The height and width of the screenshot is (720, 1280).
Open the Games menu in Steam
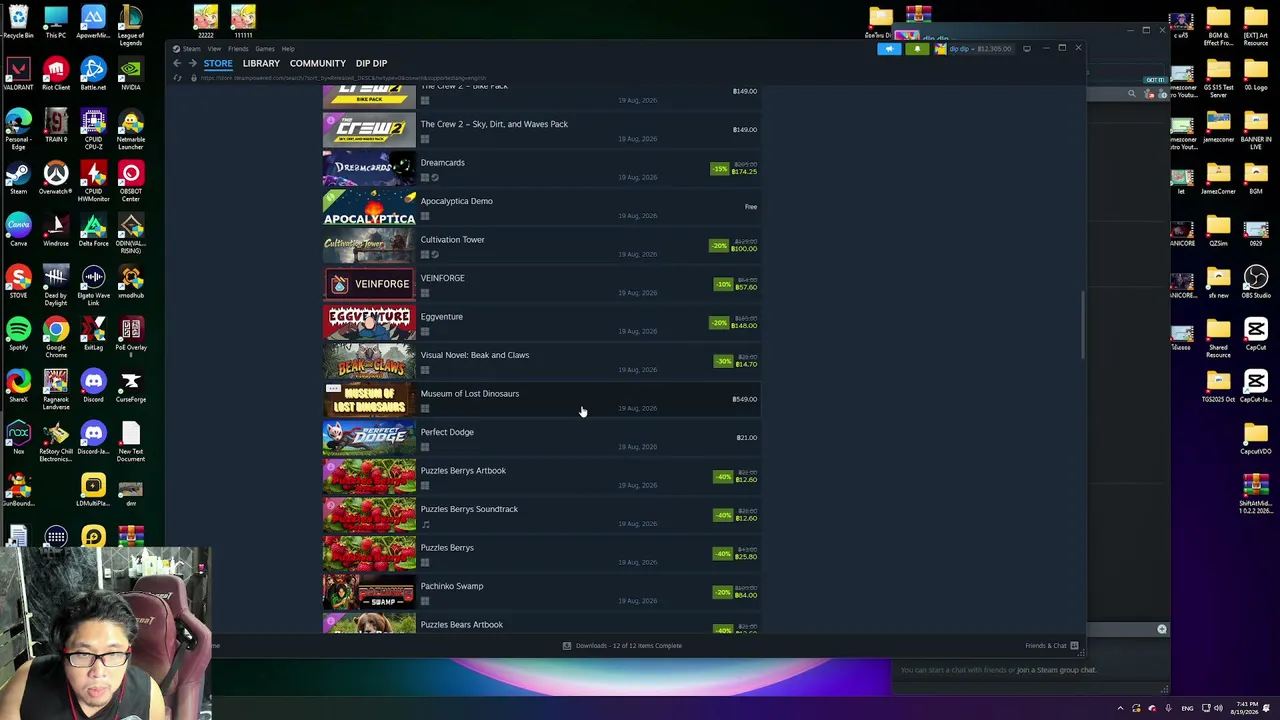point(265,49)
